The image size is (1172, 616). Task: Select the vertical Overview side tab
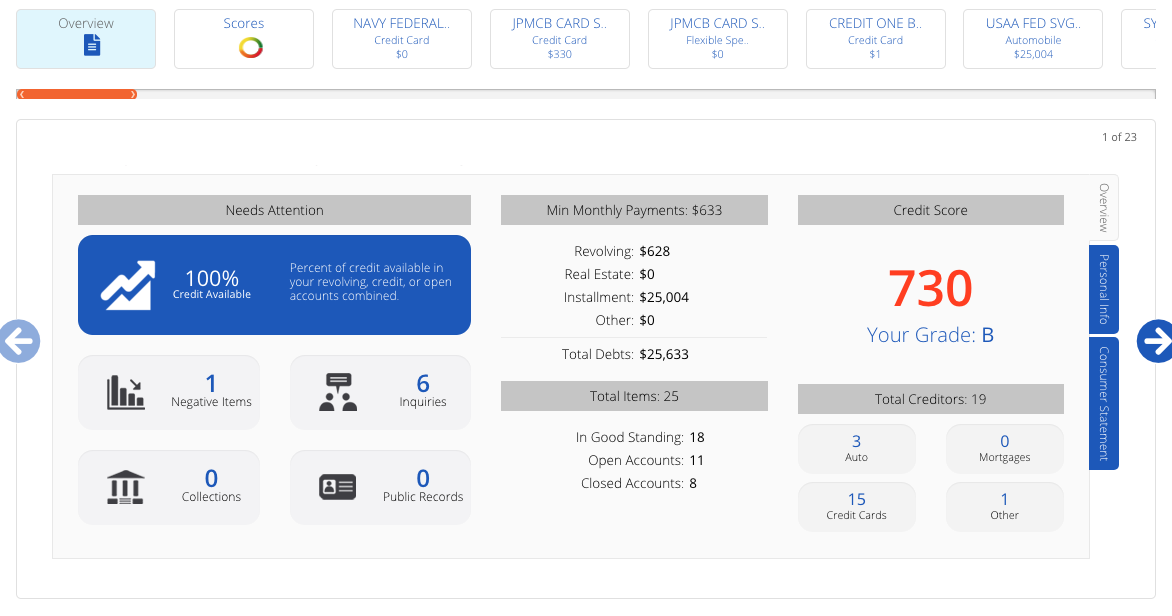coord(1104,208)
